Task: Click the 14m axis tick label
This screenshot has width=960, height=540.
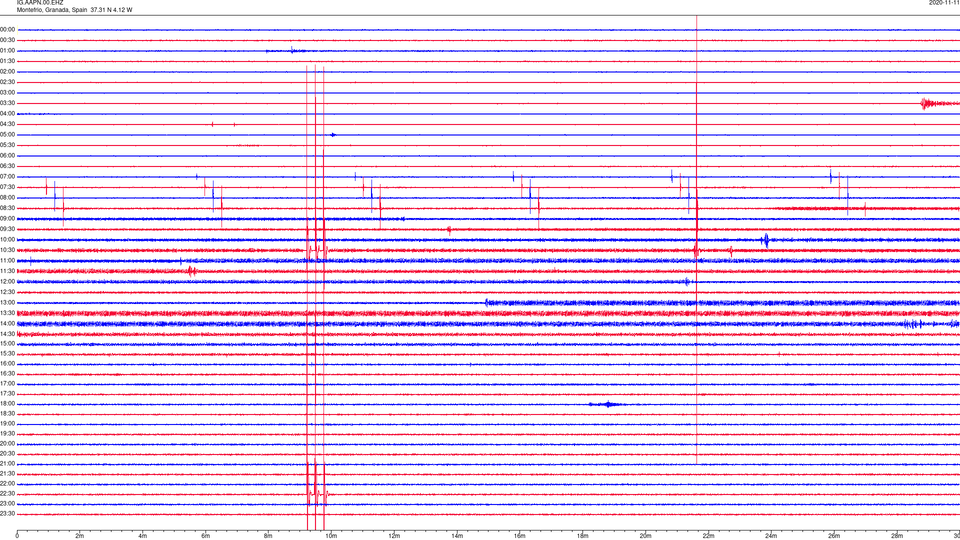Action: [x=457, y=536]
